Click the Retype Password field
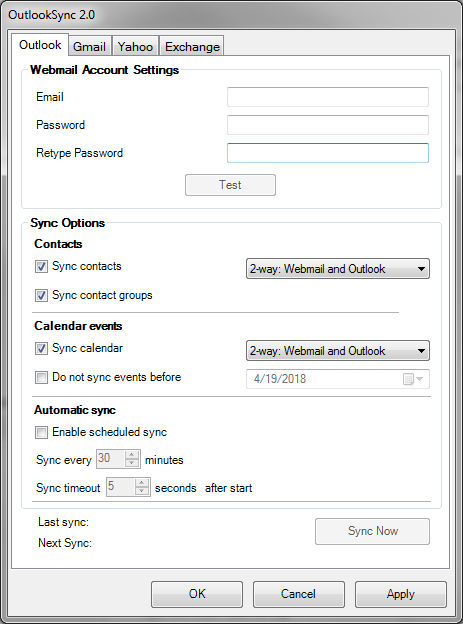This screenshot has height=624, width=463. tap(328, 153)
